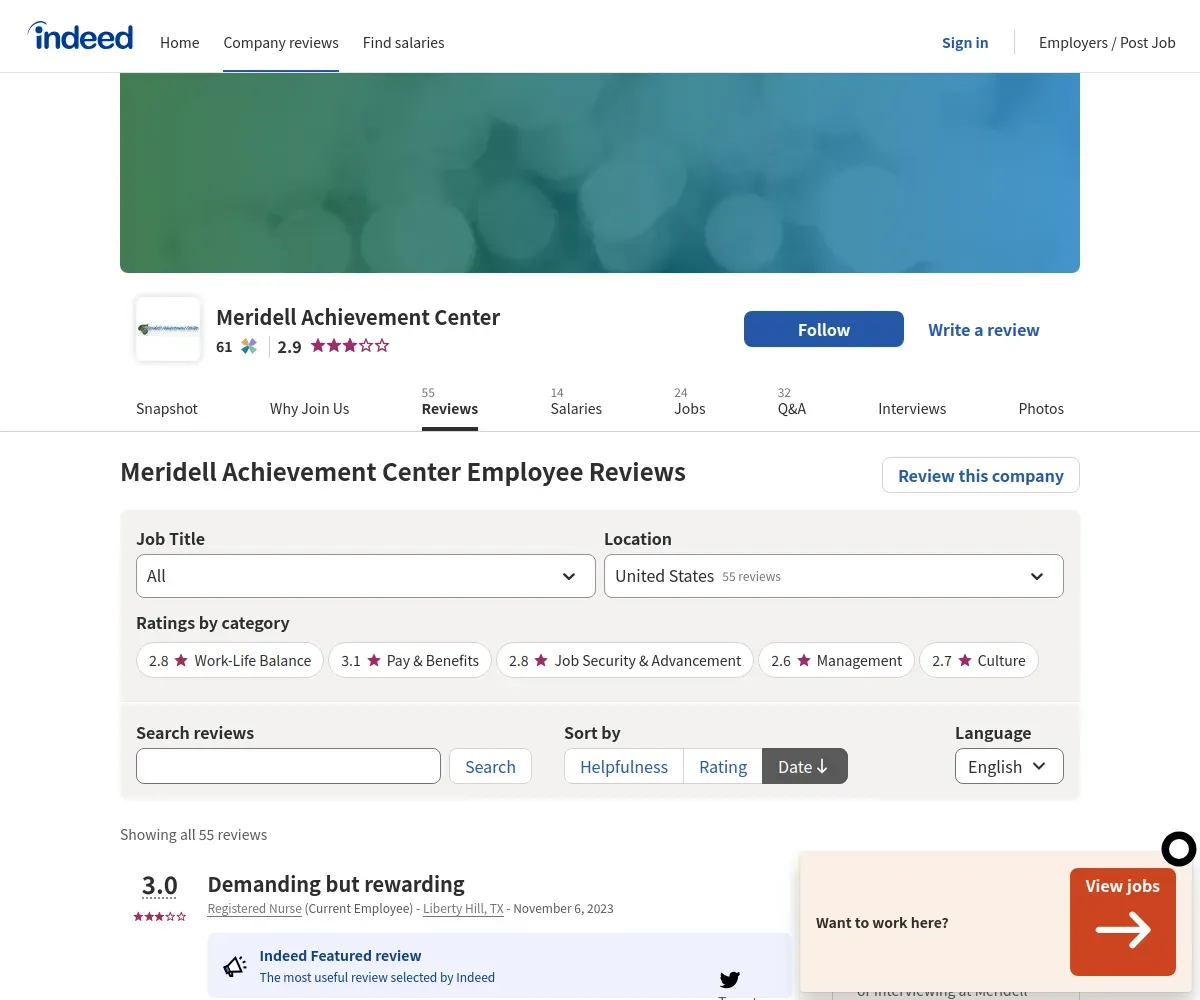This screenshot has width=1200, height=1000.
Task: Click the white arrow in View jobs tile
Action: point(1123,930)
